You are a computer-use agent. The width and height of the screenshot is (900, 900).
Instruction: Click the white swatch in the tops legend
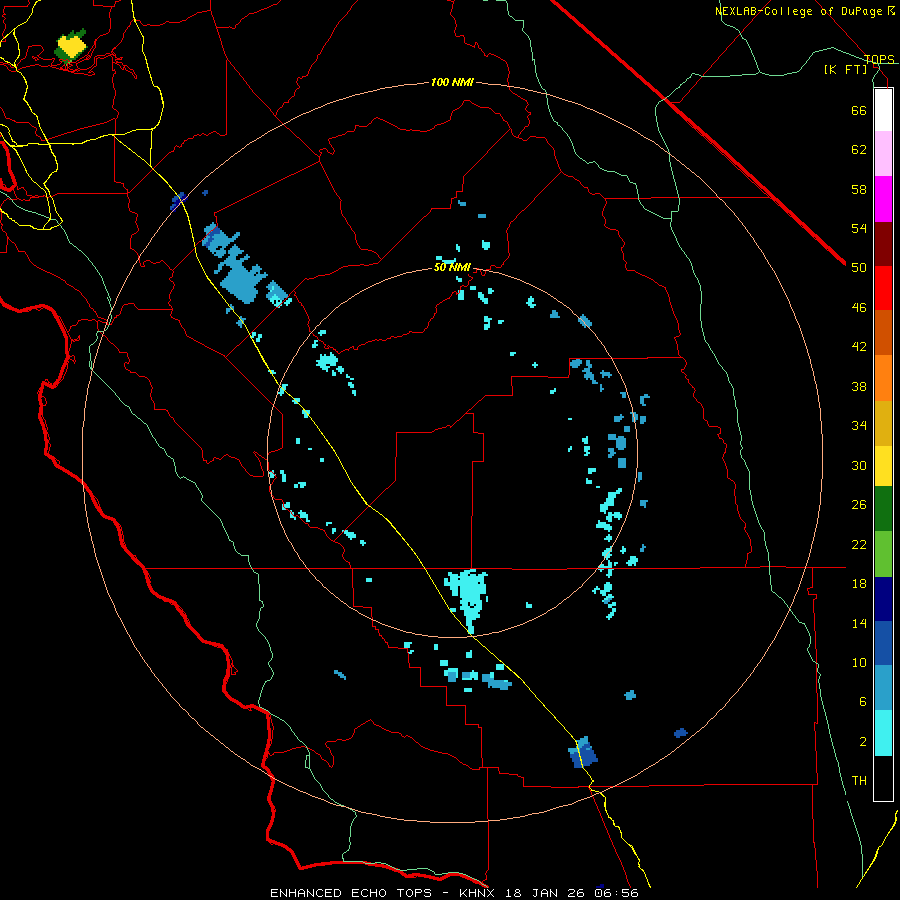click(x=883, y=110)
